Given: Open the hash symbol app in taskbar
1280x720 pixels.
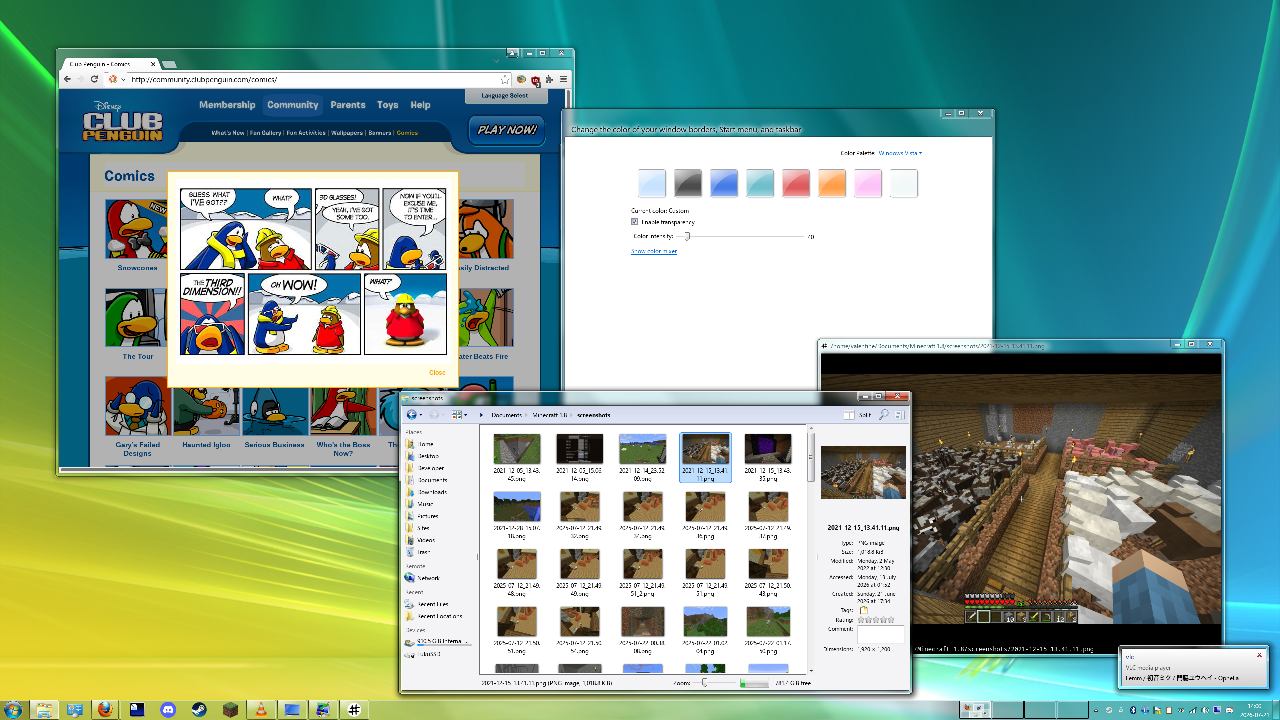Looking at the screenshot, I should [x=353, y=709].
